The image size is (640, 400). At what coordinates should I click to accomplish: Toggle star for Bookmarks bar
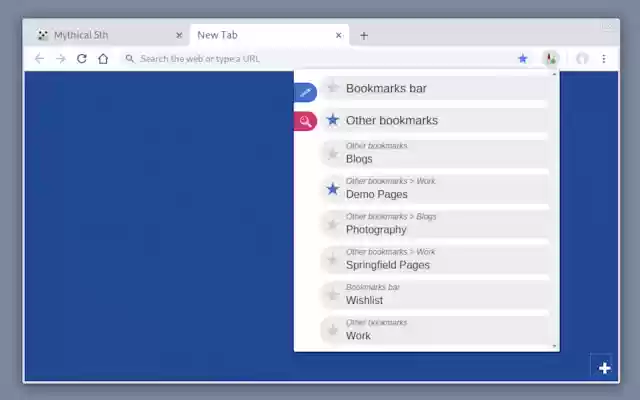[333, 87]
